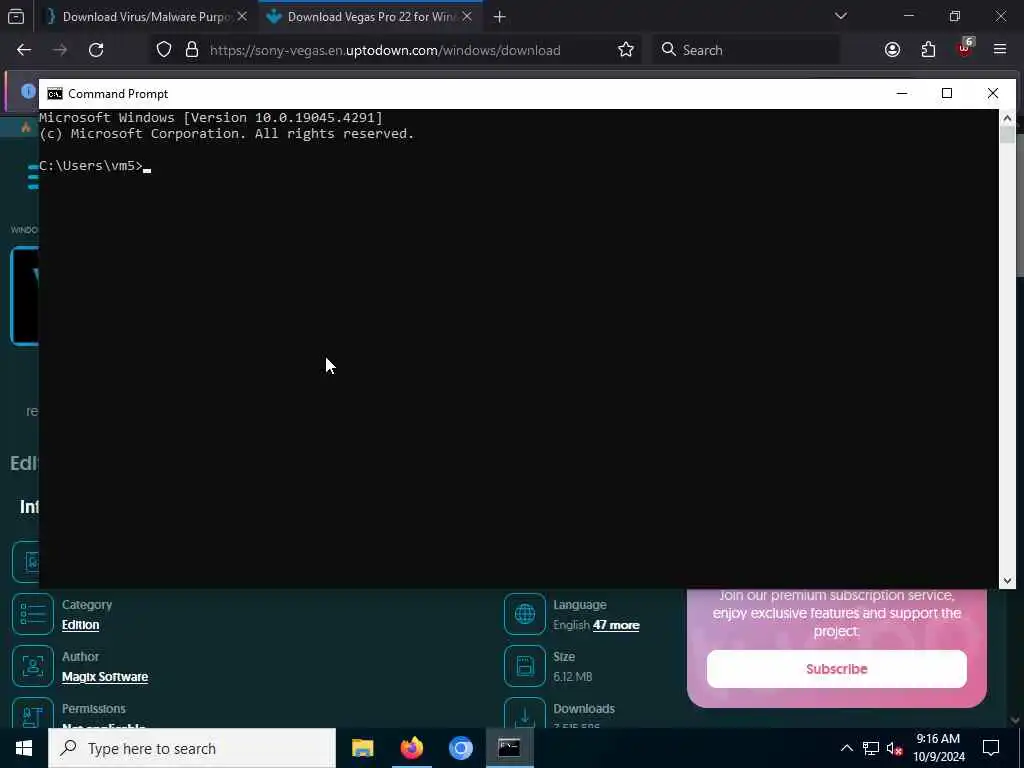Image resolution: width=1024 pixels, height=768 pixels.
Task: Click the Author person icon
Action: click(x=33, y=666)
